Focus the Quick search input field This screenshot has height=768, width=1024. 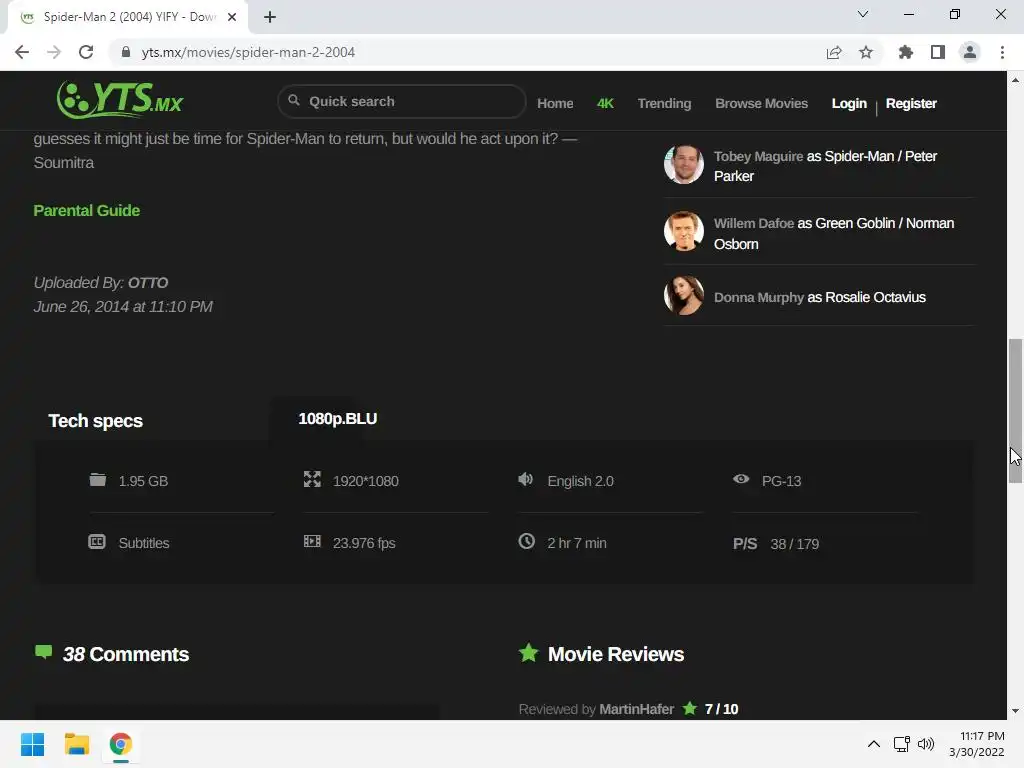tap(402, 101)
